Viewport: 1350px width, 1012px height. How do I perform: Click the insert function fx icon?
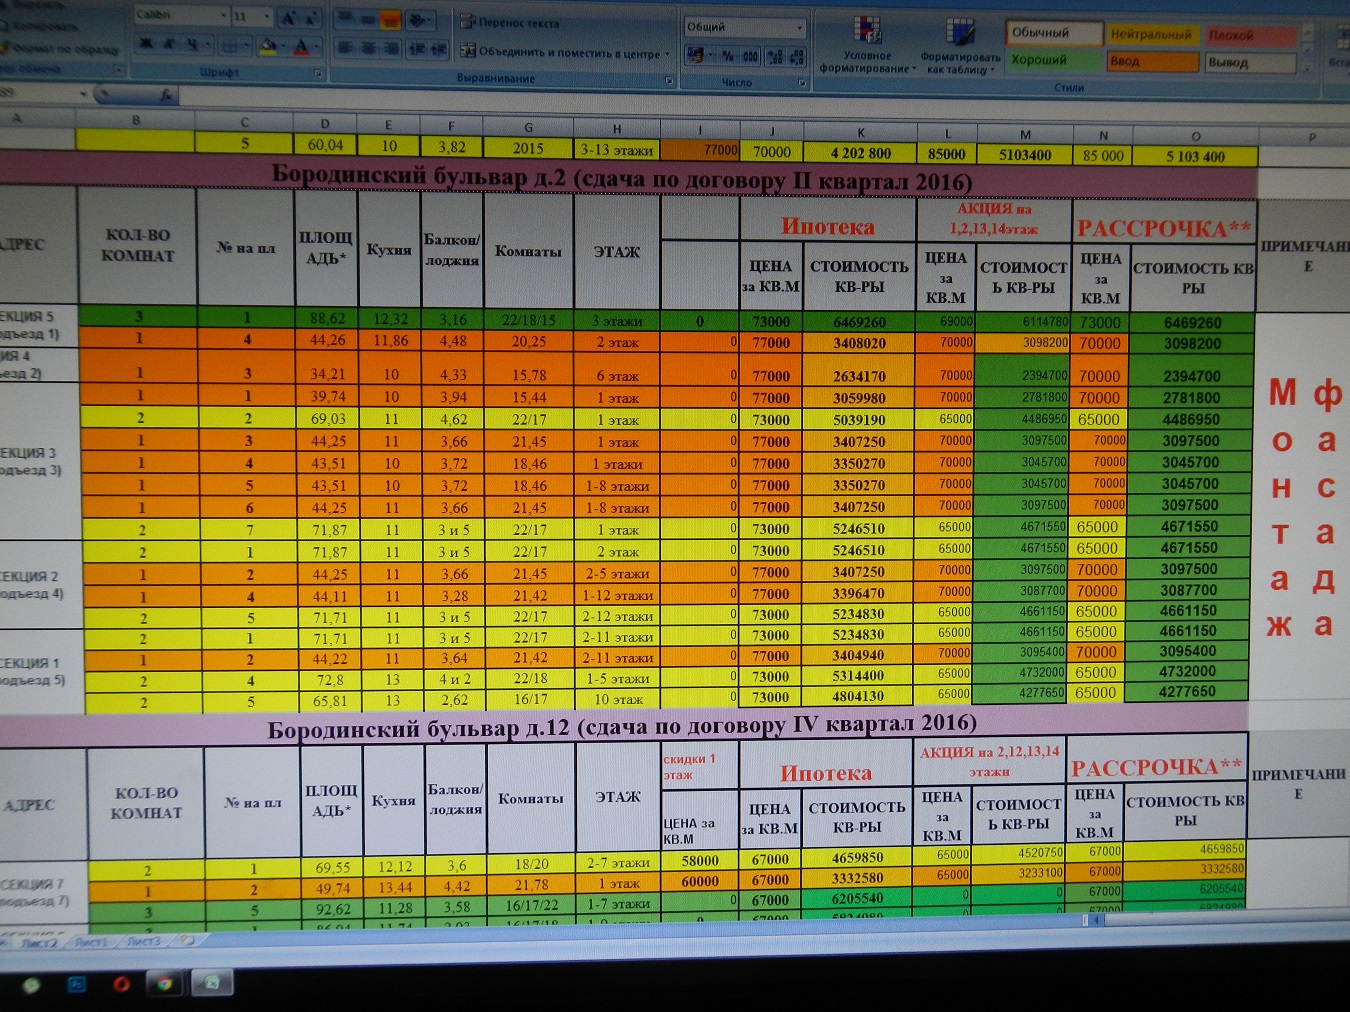[x=164, y=96]
